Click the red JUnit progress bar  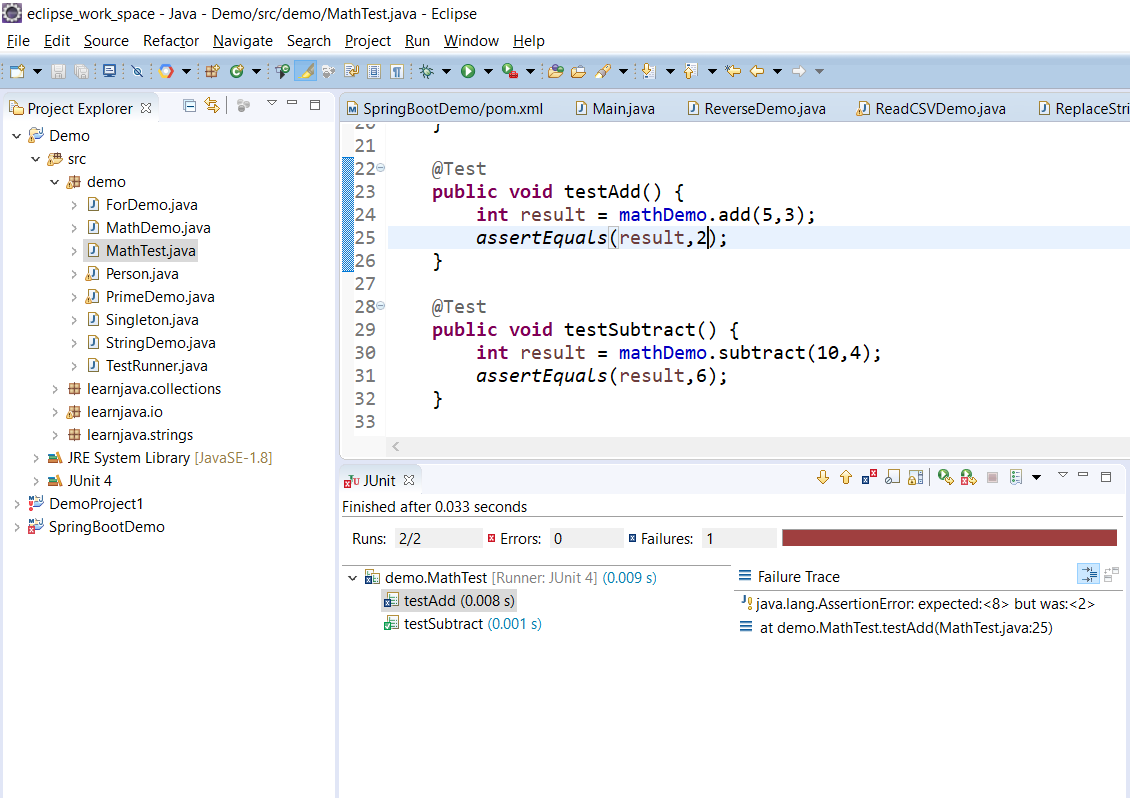[948, 538]
